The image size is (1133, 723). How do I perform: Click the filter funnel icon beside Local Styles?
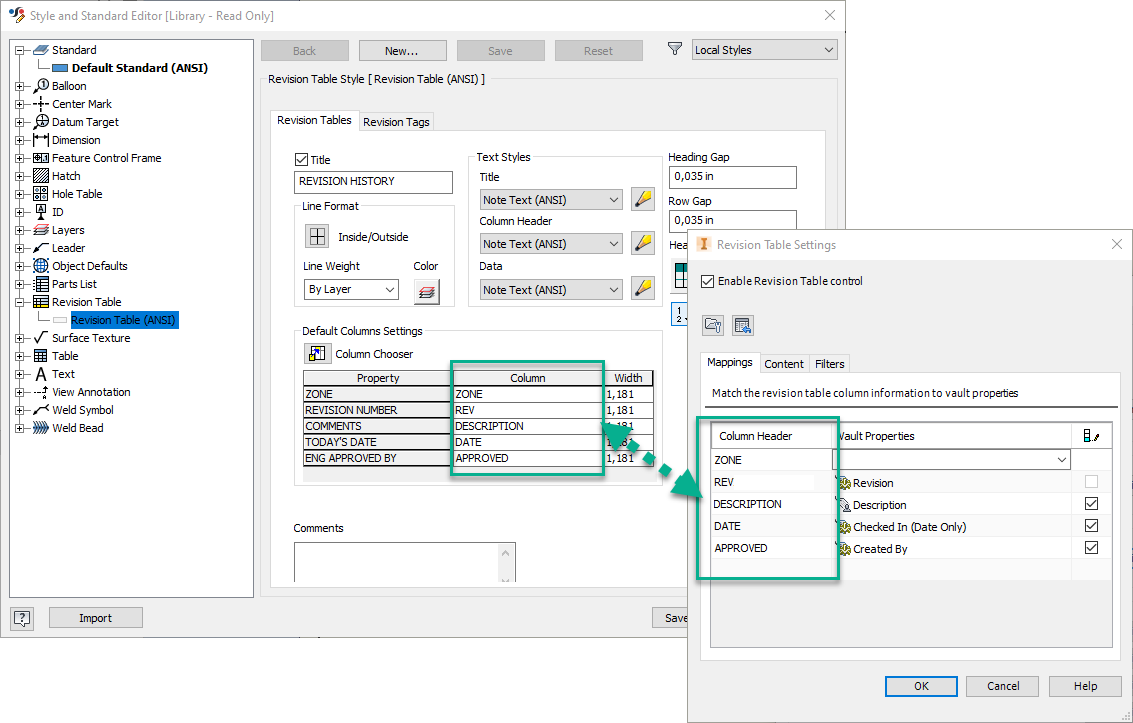[675, 48]
